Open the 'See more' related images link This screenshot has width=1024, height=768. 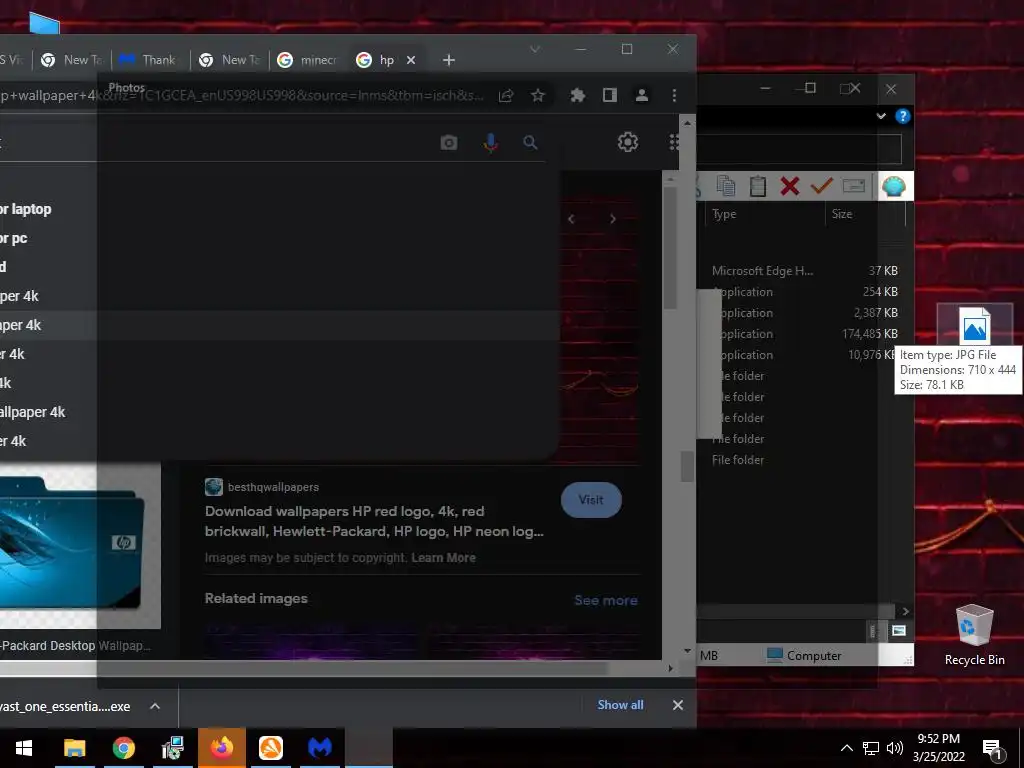[x=606, y=600]
